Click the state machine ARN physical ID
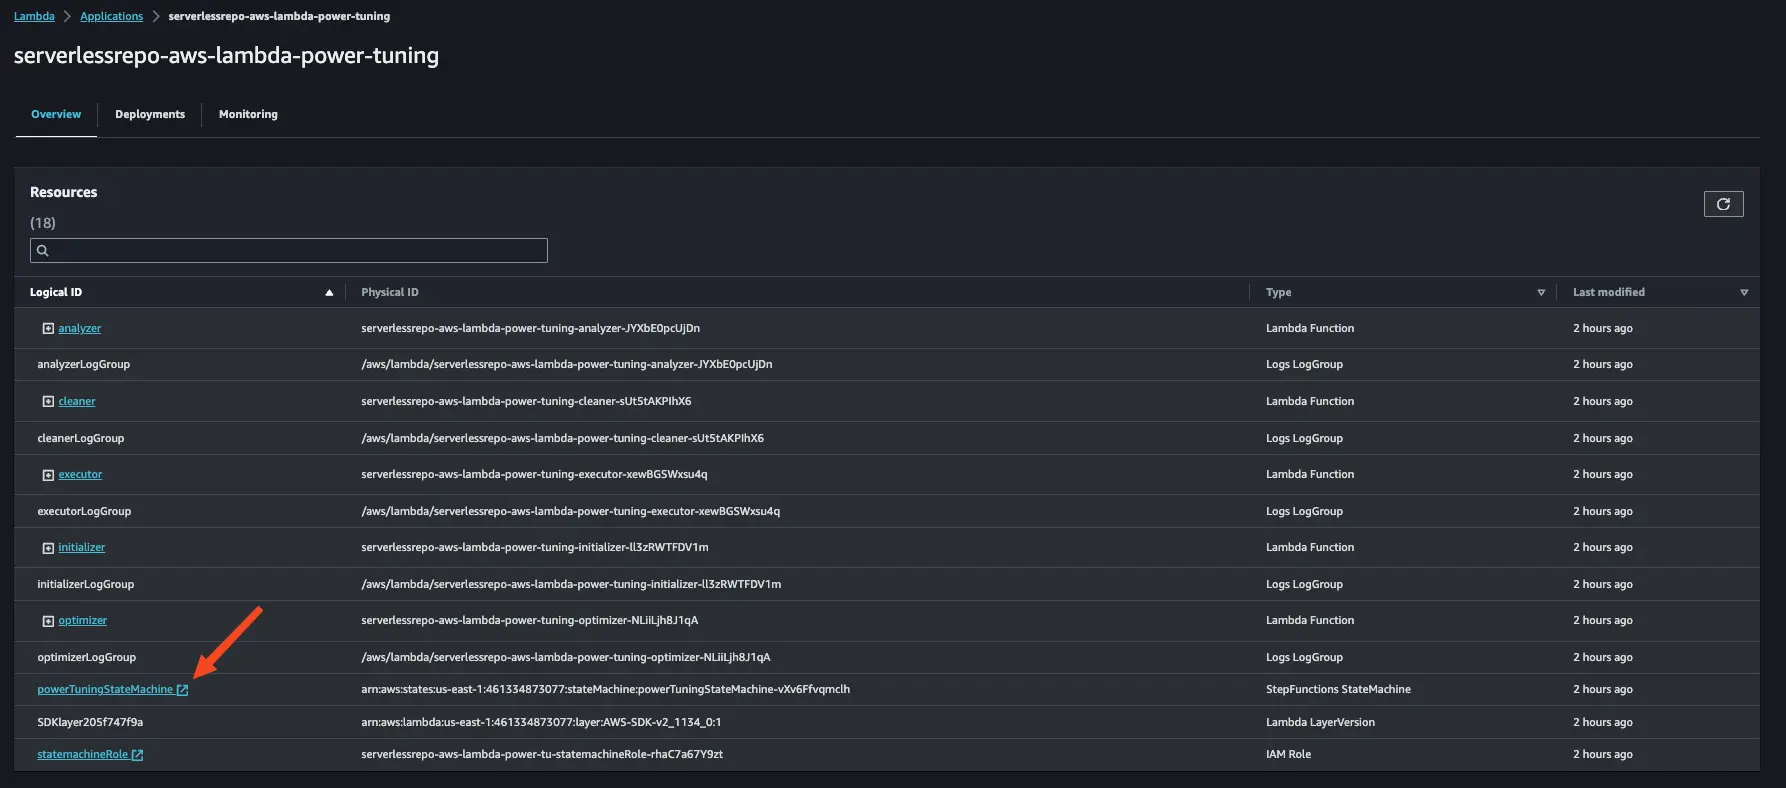This screenshot has width=1786, height=788. click(606, 689)
